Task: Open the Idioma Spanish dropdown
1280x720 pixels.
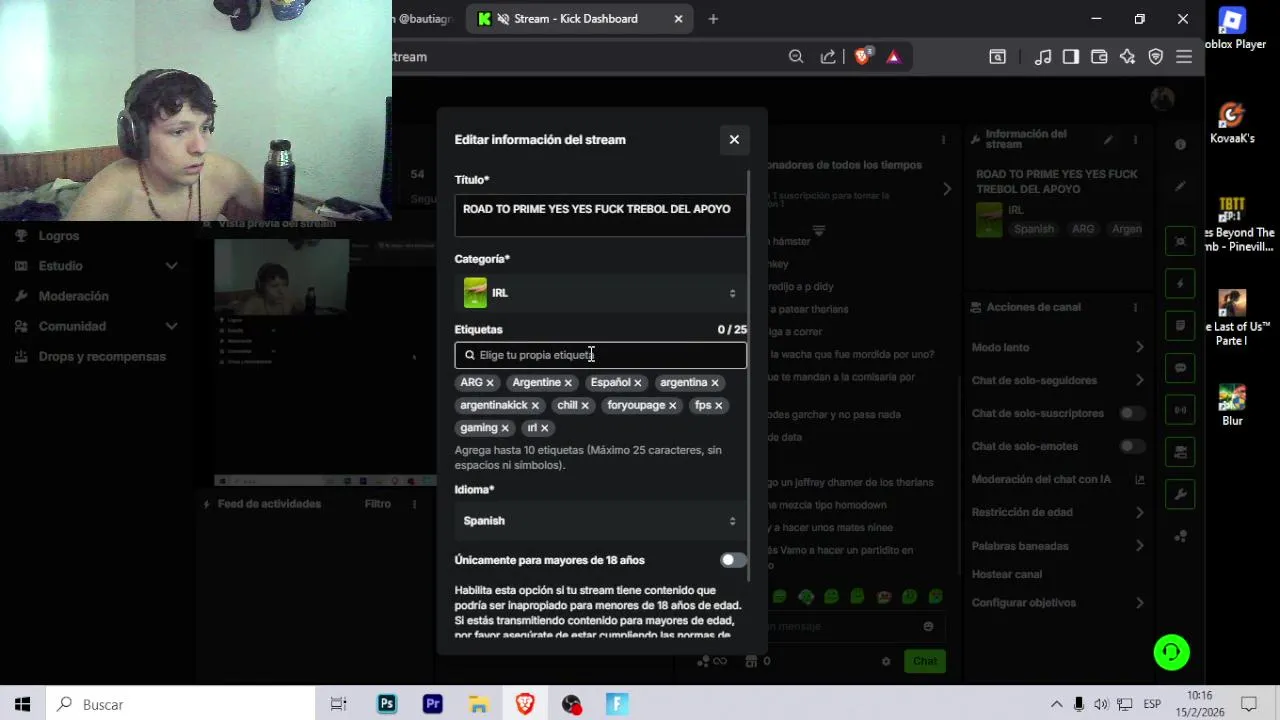Action: click(600, 521)
